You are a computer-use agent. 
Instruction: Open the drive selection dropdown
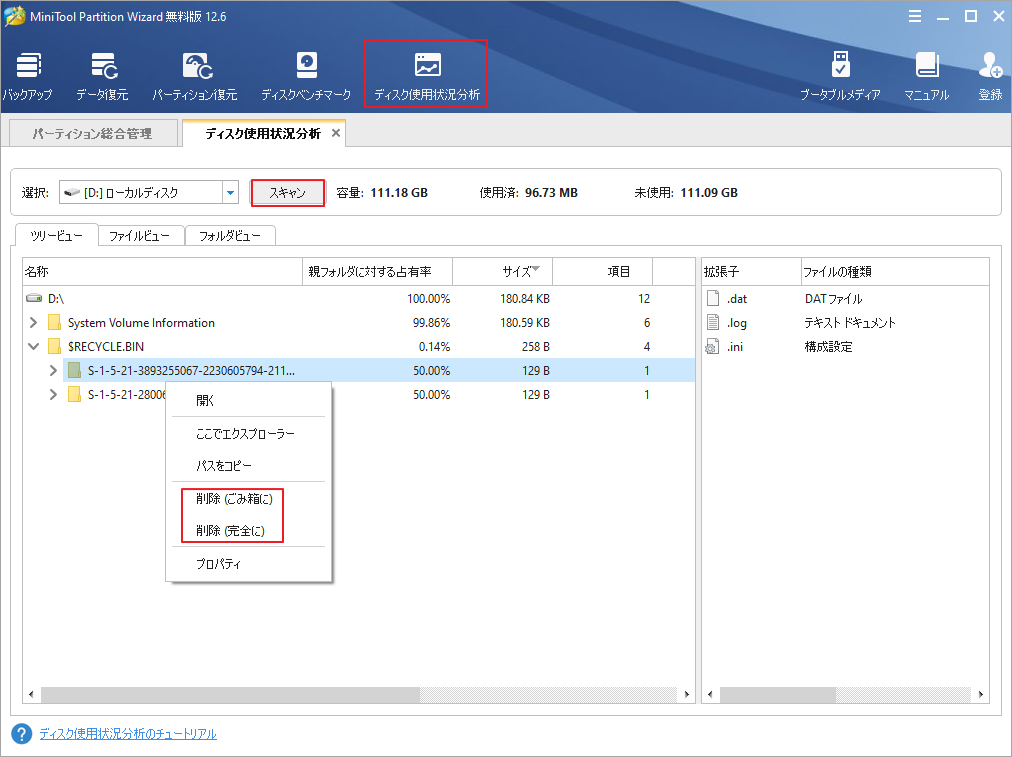coord(231,193)
